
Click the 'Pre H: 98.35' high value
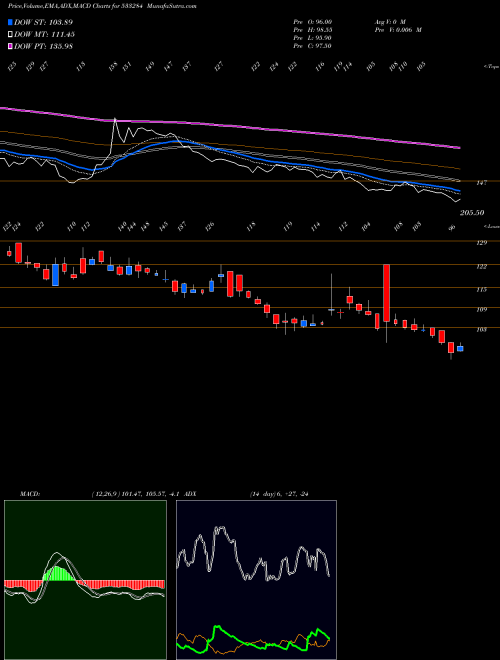point(312,30)
